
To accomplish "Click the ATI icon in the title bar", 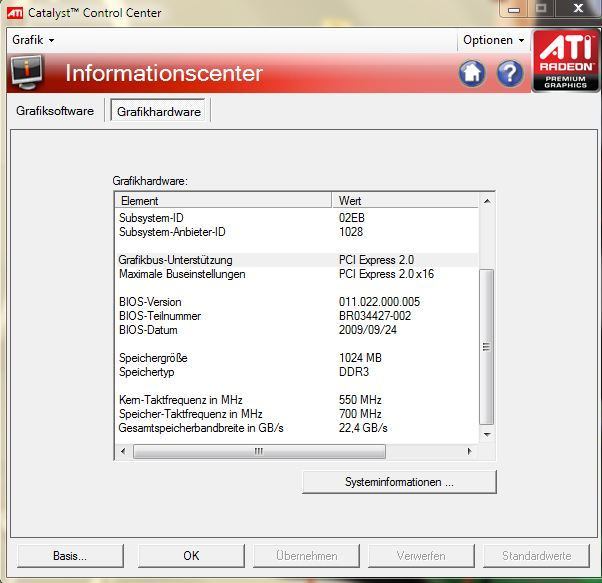I will (15, 13).
